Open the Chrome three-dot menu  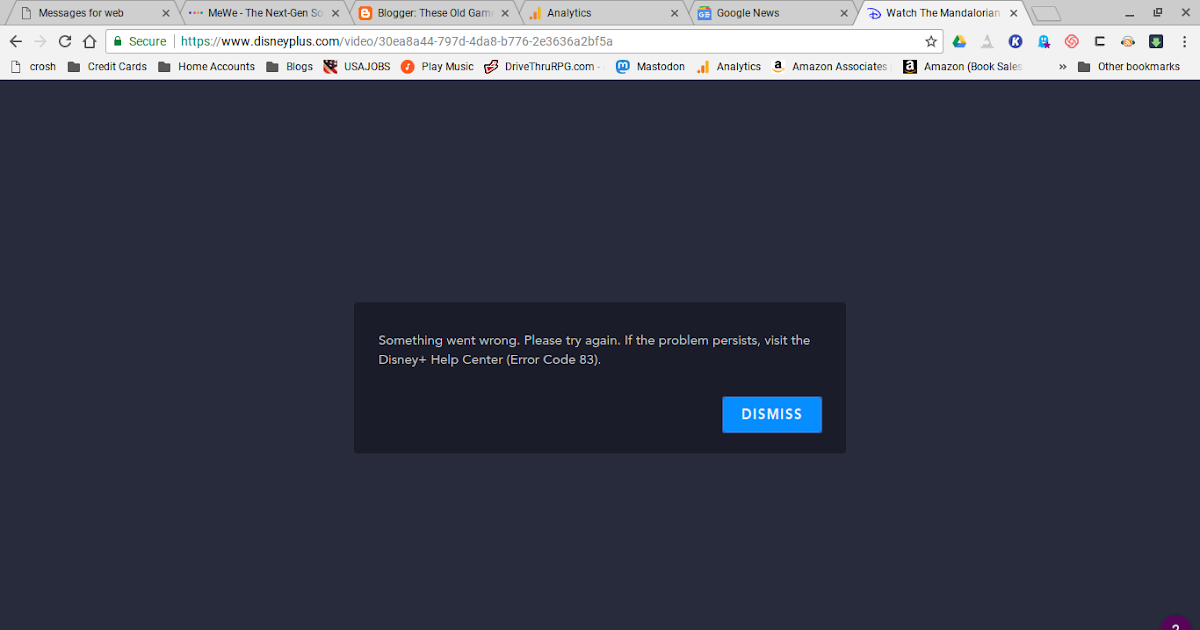click(1184, 42)
